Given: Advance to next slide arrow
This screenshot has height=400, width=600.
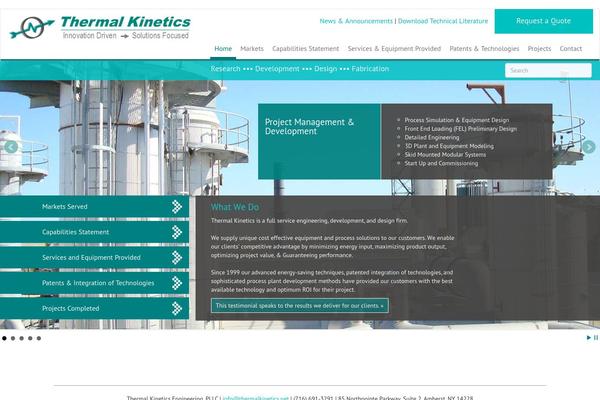Looking at the screenshot, I should [589, 147].
